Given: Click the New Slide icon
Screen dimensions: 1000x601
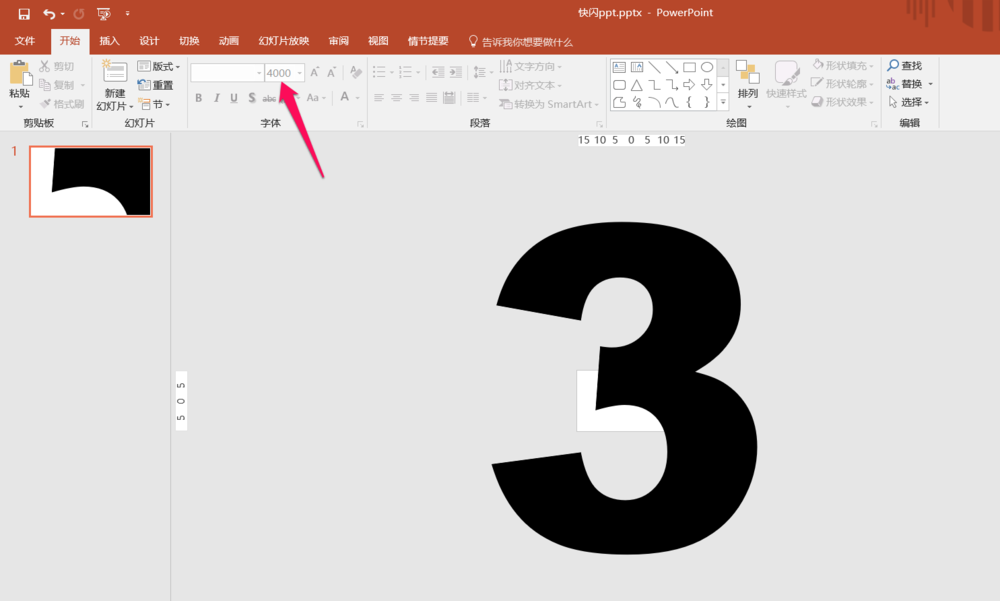Looking at the screenshot, I should pos(115,71).
